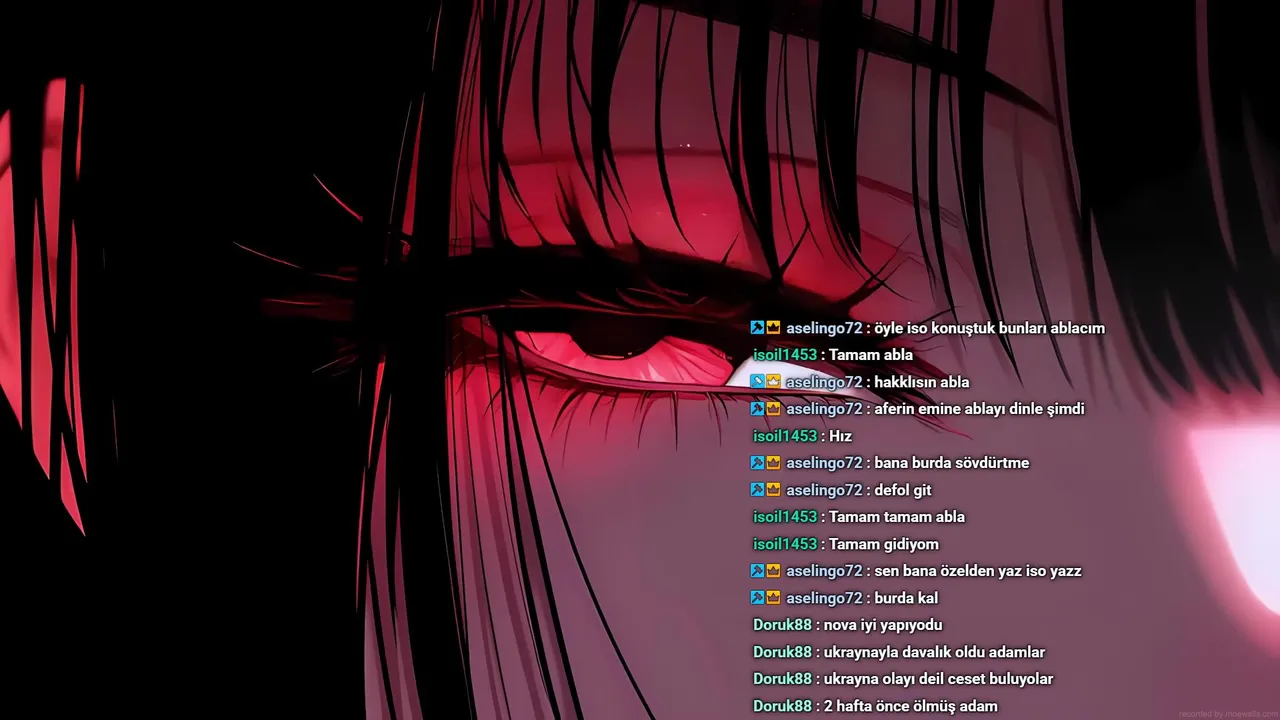Open aselingo72 profile from 'defol git' message
This screenshot has height=720, width=1280.
coord(824,490)
